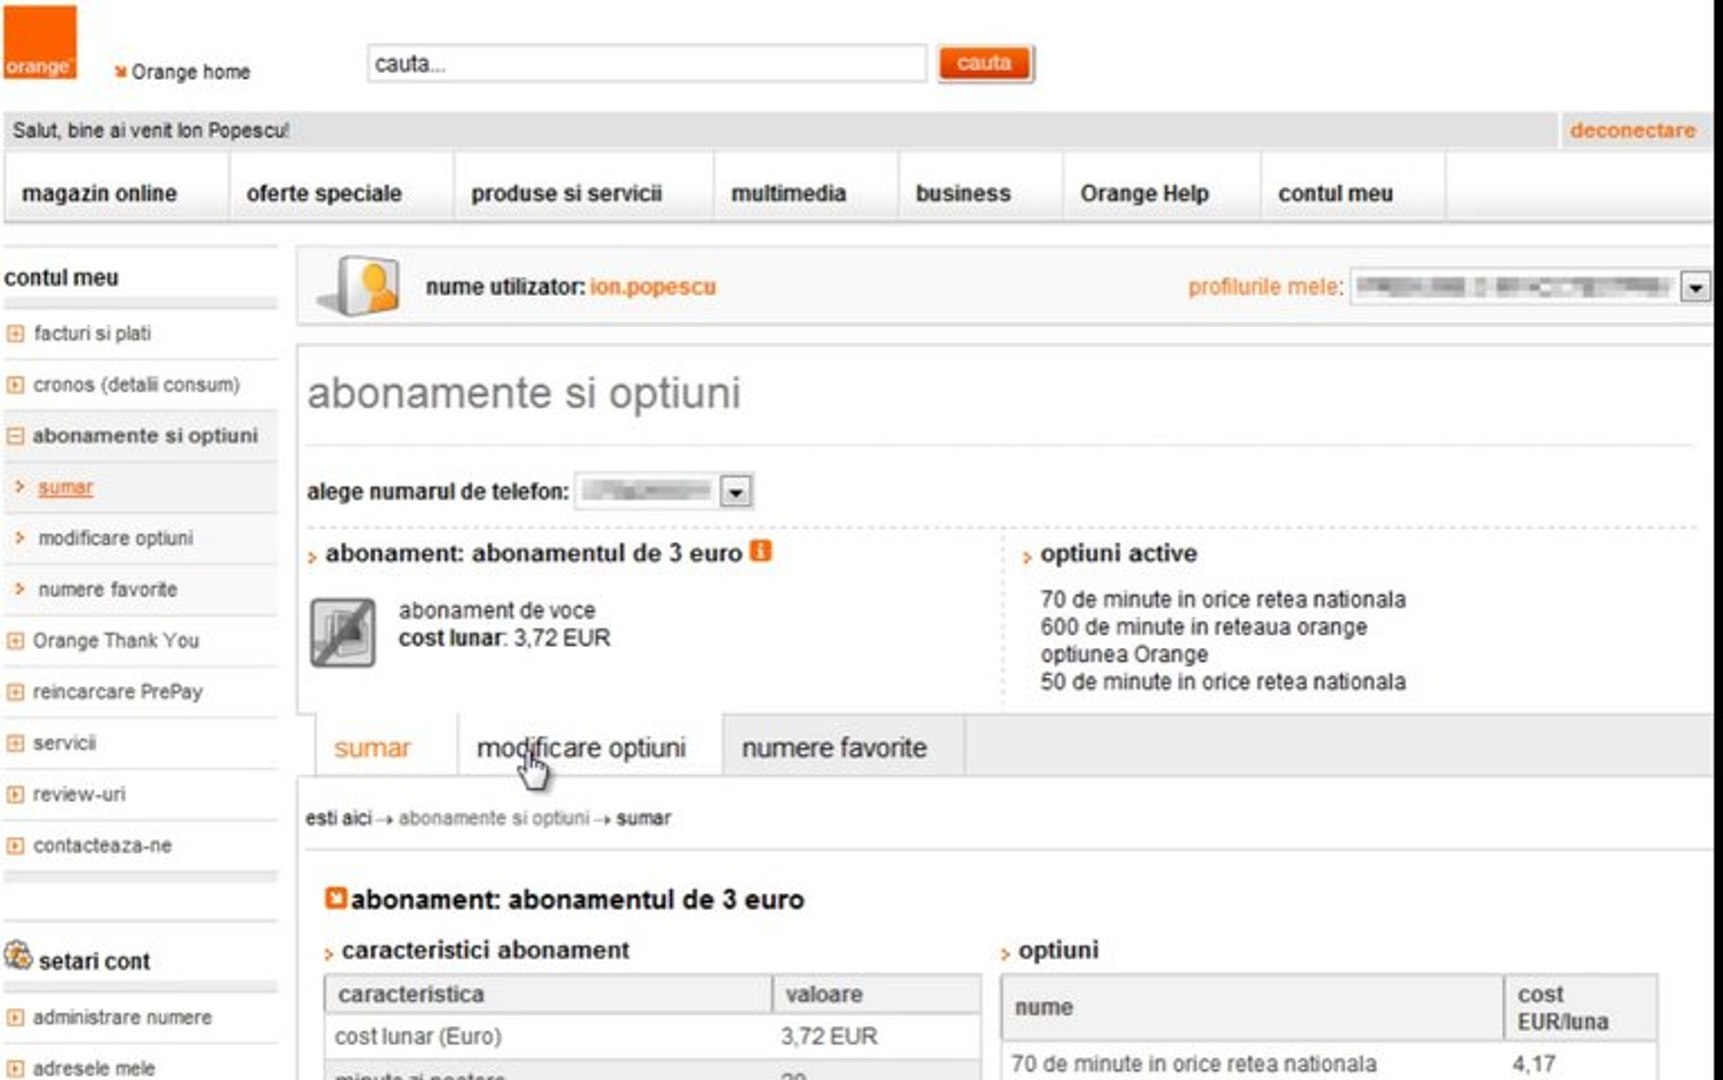The height and width of the screenshot is (1080, 1723).
Task: Click the Orange logo
Action: pos(40,42)
